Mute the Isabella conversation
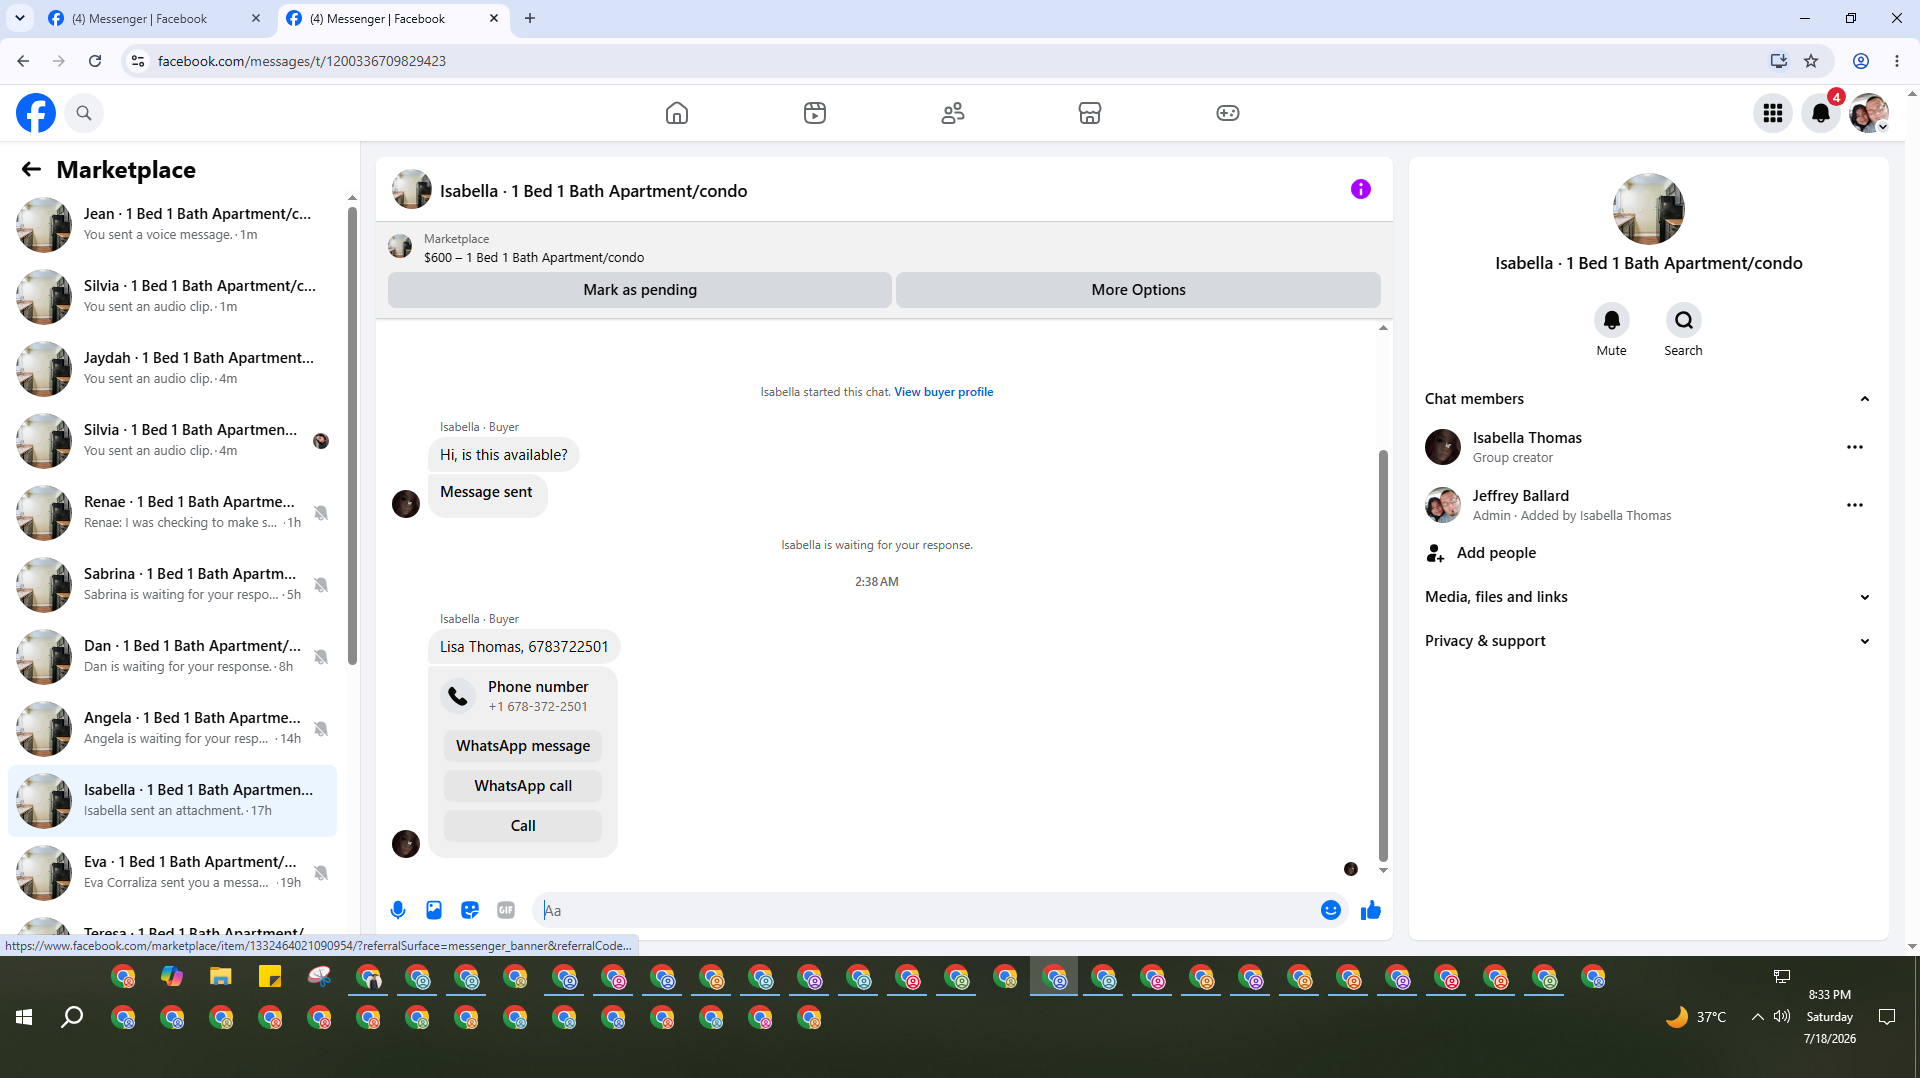 (x=1612, y=321)
